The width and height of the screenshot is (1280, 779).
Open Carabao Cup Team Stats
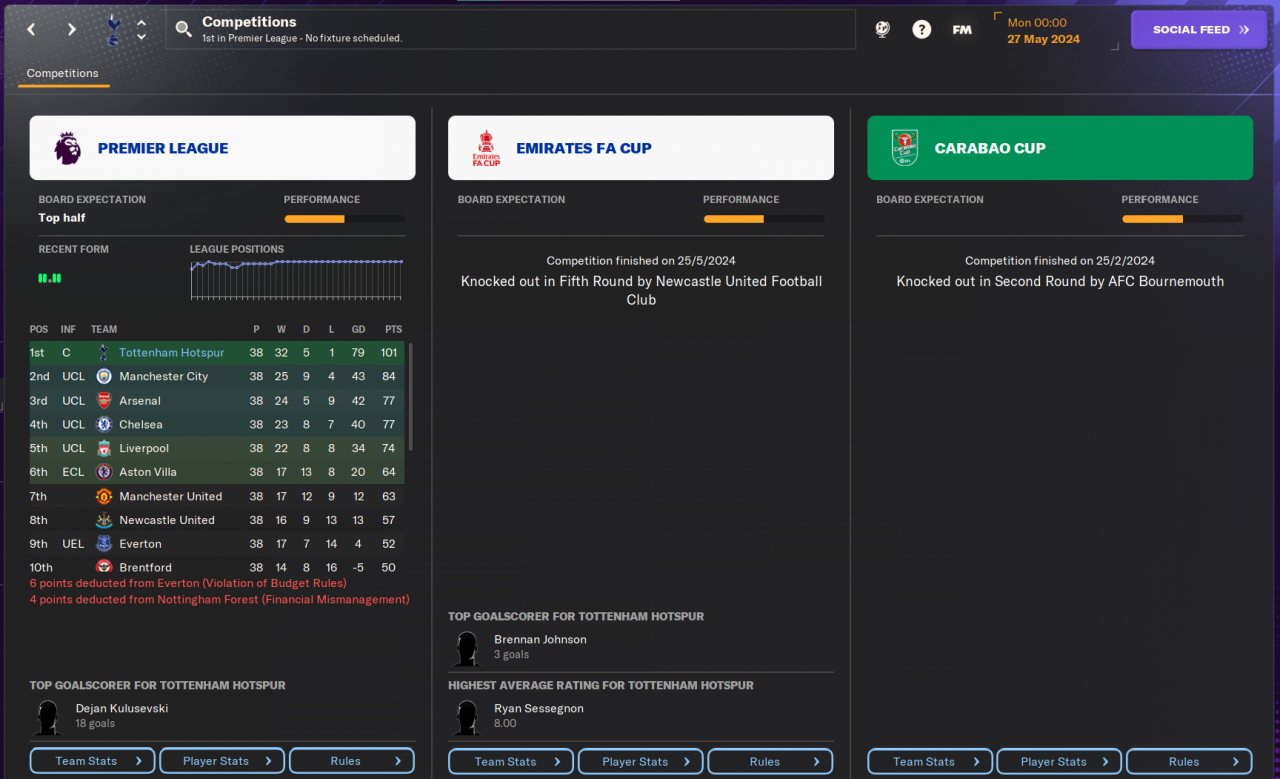click(x=930, y=761)
